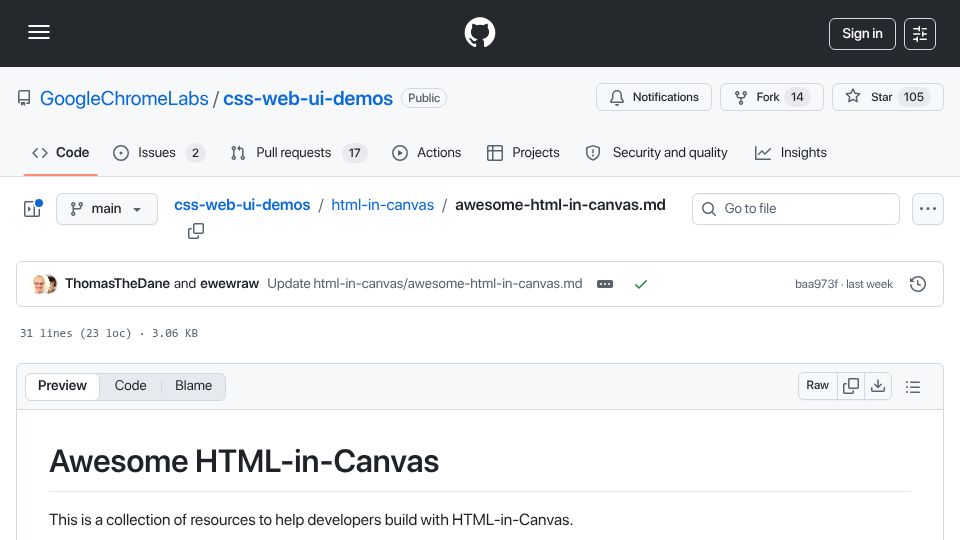Viewport: 960px width, 540px height.
Task: Click the Sign in button
Action: (x=862, y=34)
